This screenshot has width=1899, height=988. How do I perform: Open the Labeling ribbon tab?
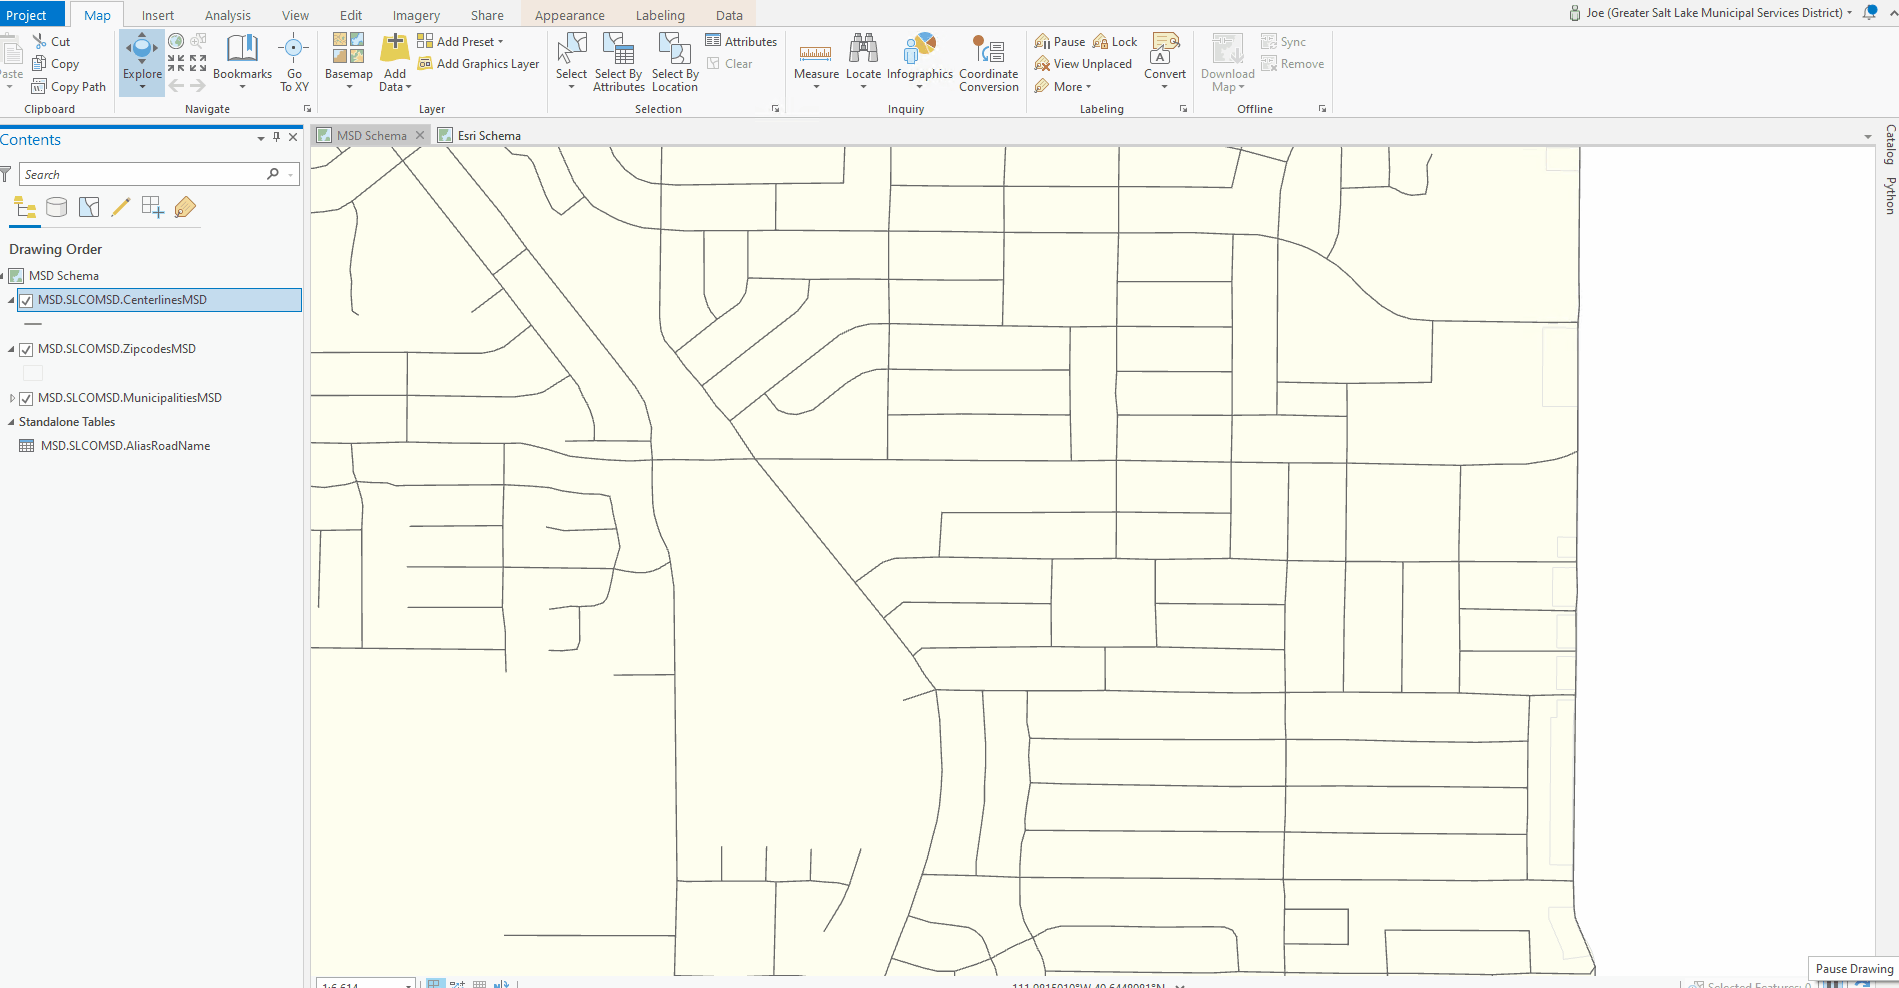coord(660,15)
